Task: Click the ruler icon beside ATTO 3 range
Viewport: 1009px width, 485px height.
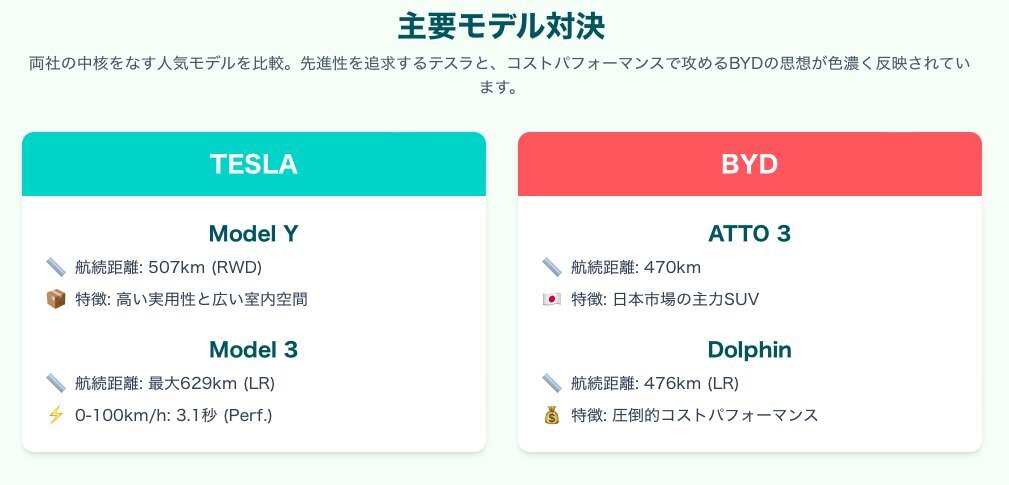Action: (x=552, y=267)
